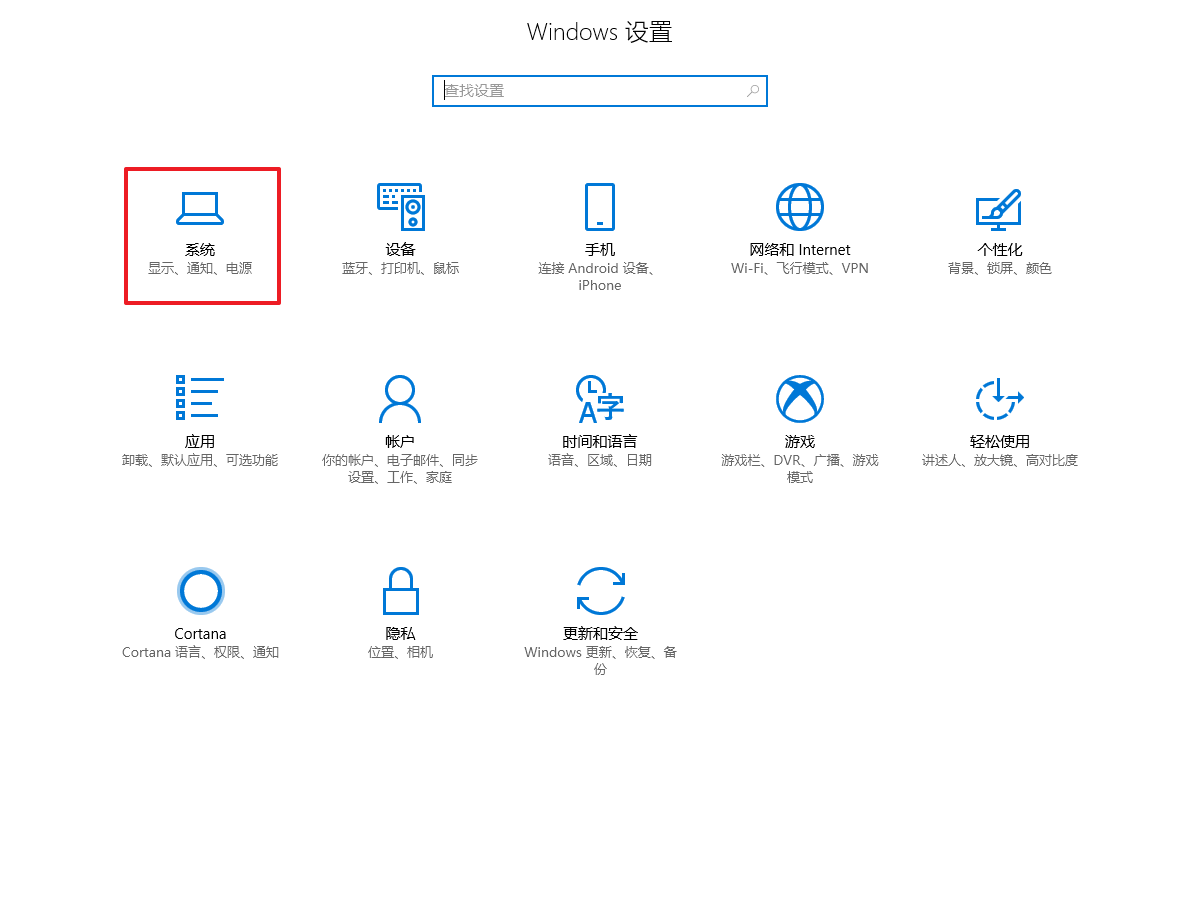
Task: Open the 设备 keyboard and speaker icon
Action: (400, 207)
